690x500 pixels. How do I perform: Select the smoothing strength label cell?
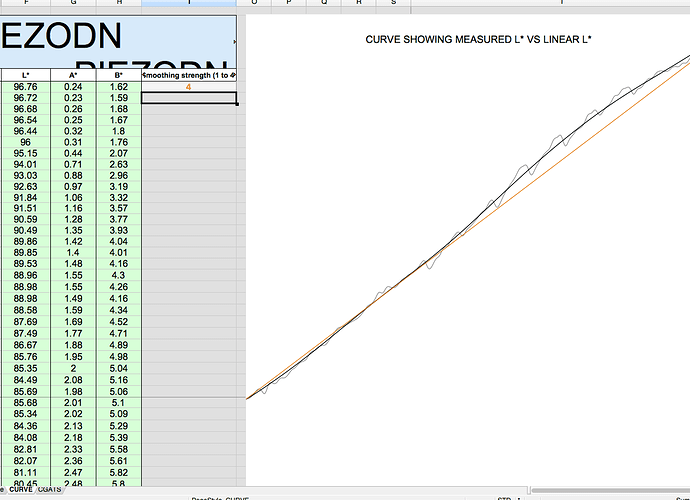pyautogui.click(x=189, y=75)
